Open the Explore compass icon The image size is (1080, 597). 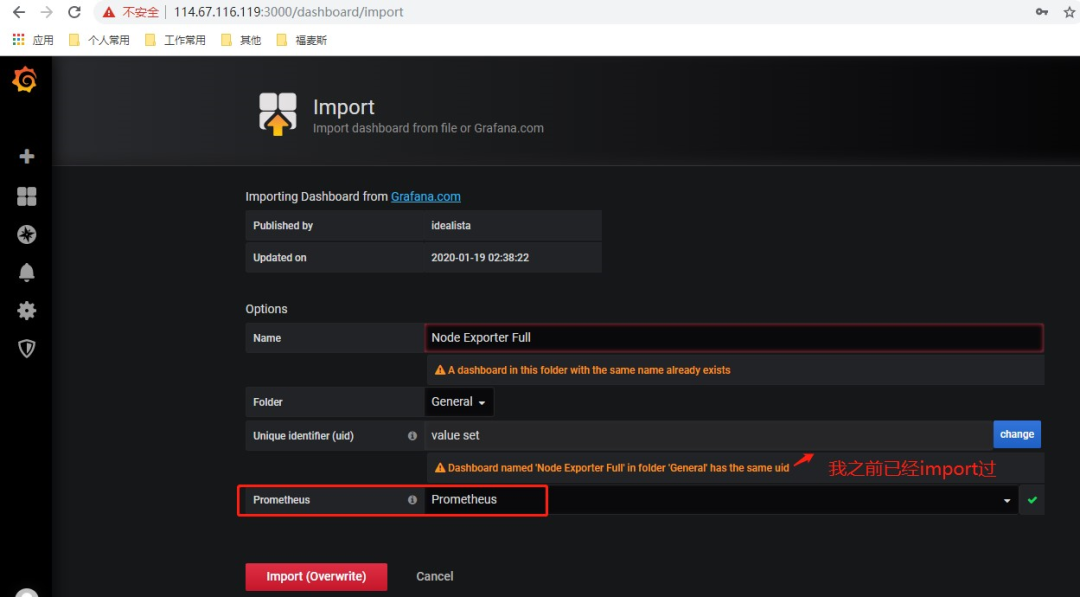point(26,234)
